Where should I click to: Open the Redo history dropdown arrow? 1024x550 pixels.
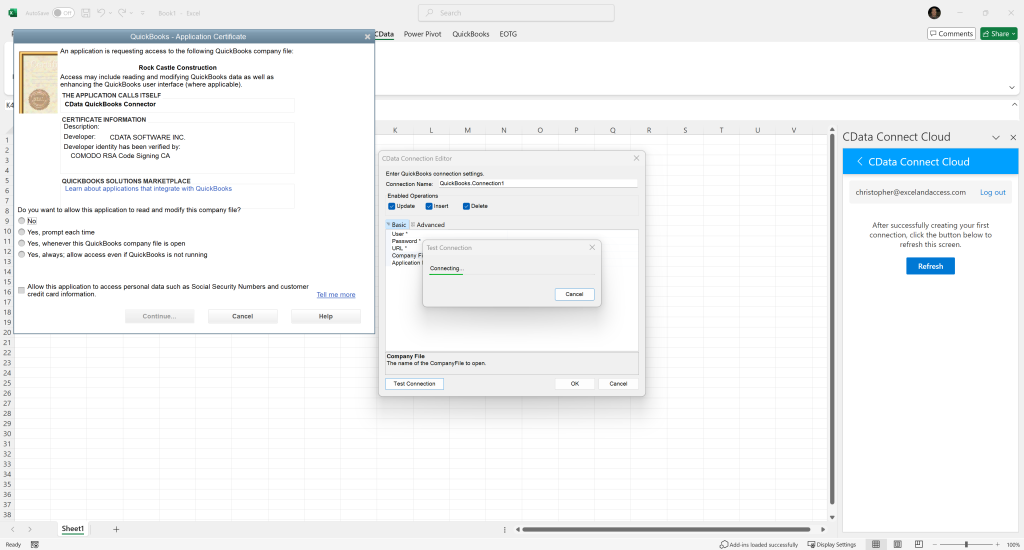[x=131, y=12]
